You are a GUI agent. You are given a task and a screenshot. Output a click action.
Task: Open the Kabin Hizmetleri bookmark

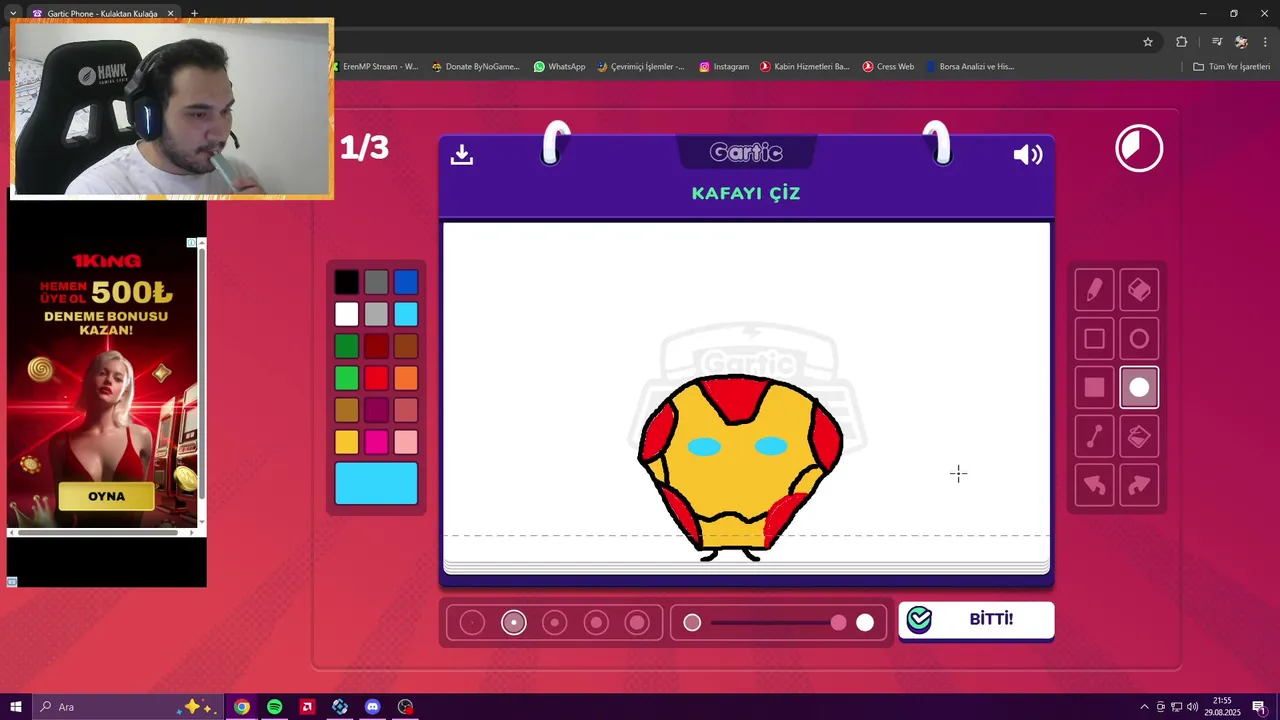point(805,66)
